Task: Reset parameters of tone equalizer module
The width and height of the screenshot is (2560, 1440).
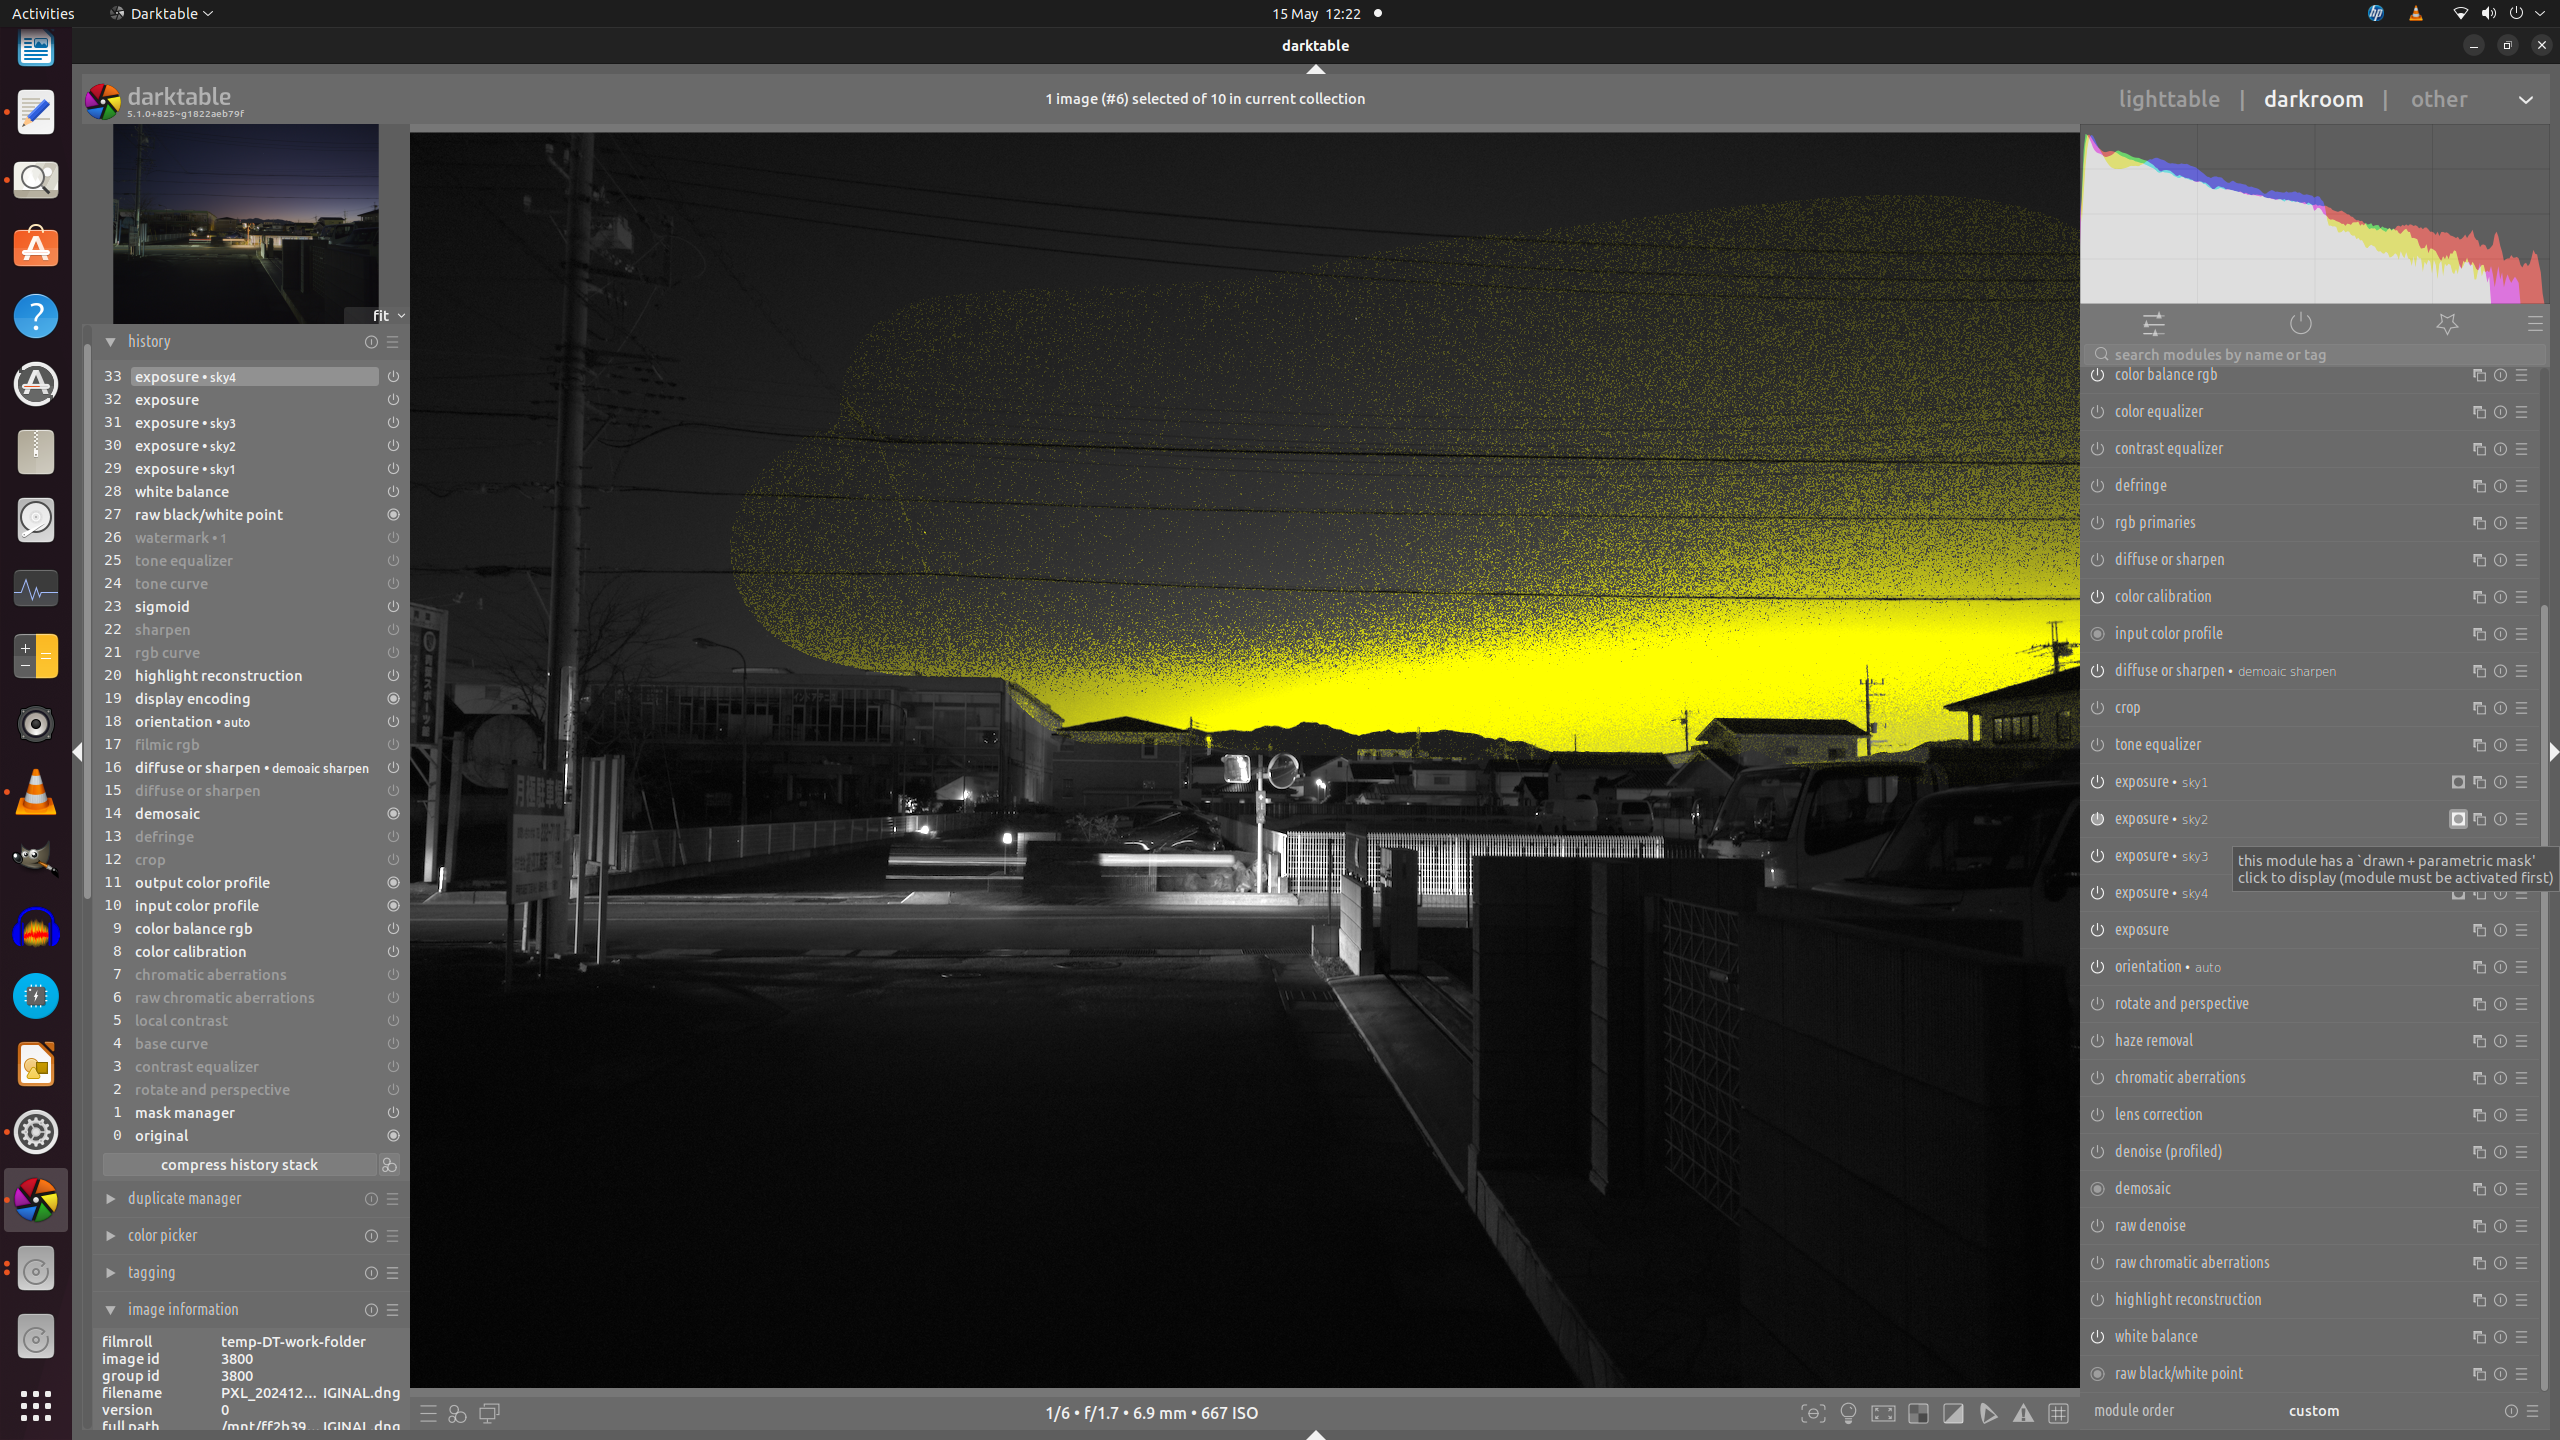Action: (x=2500, y=745)
